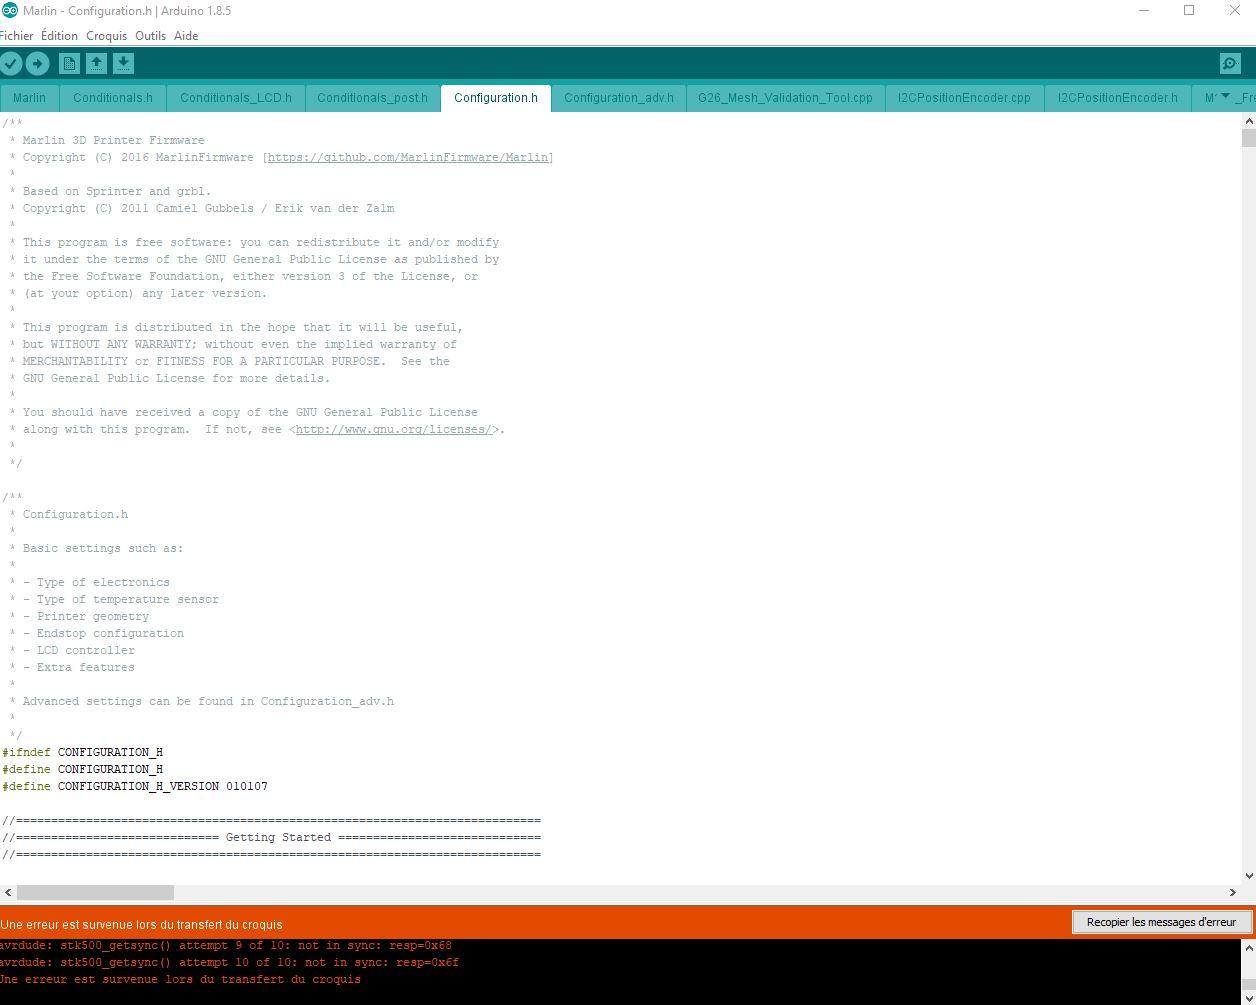Click the '- Printer geometry' comment line
1256x1005 pixels.
click(79, 616)
